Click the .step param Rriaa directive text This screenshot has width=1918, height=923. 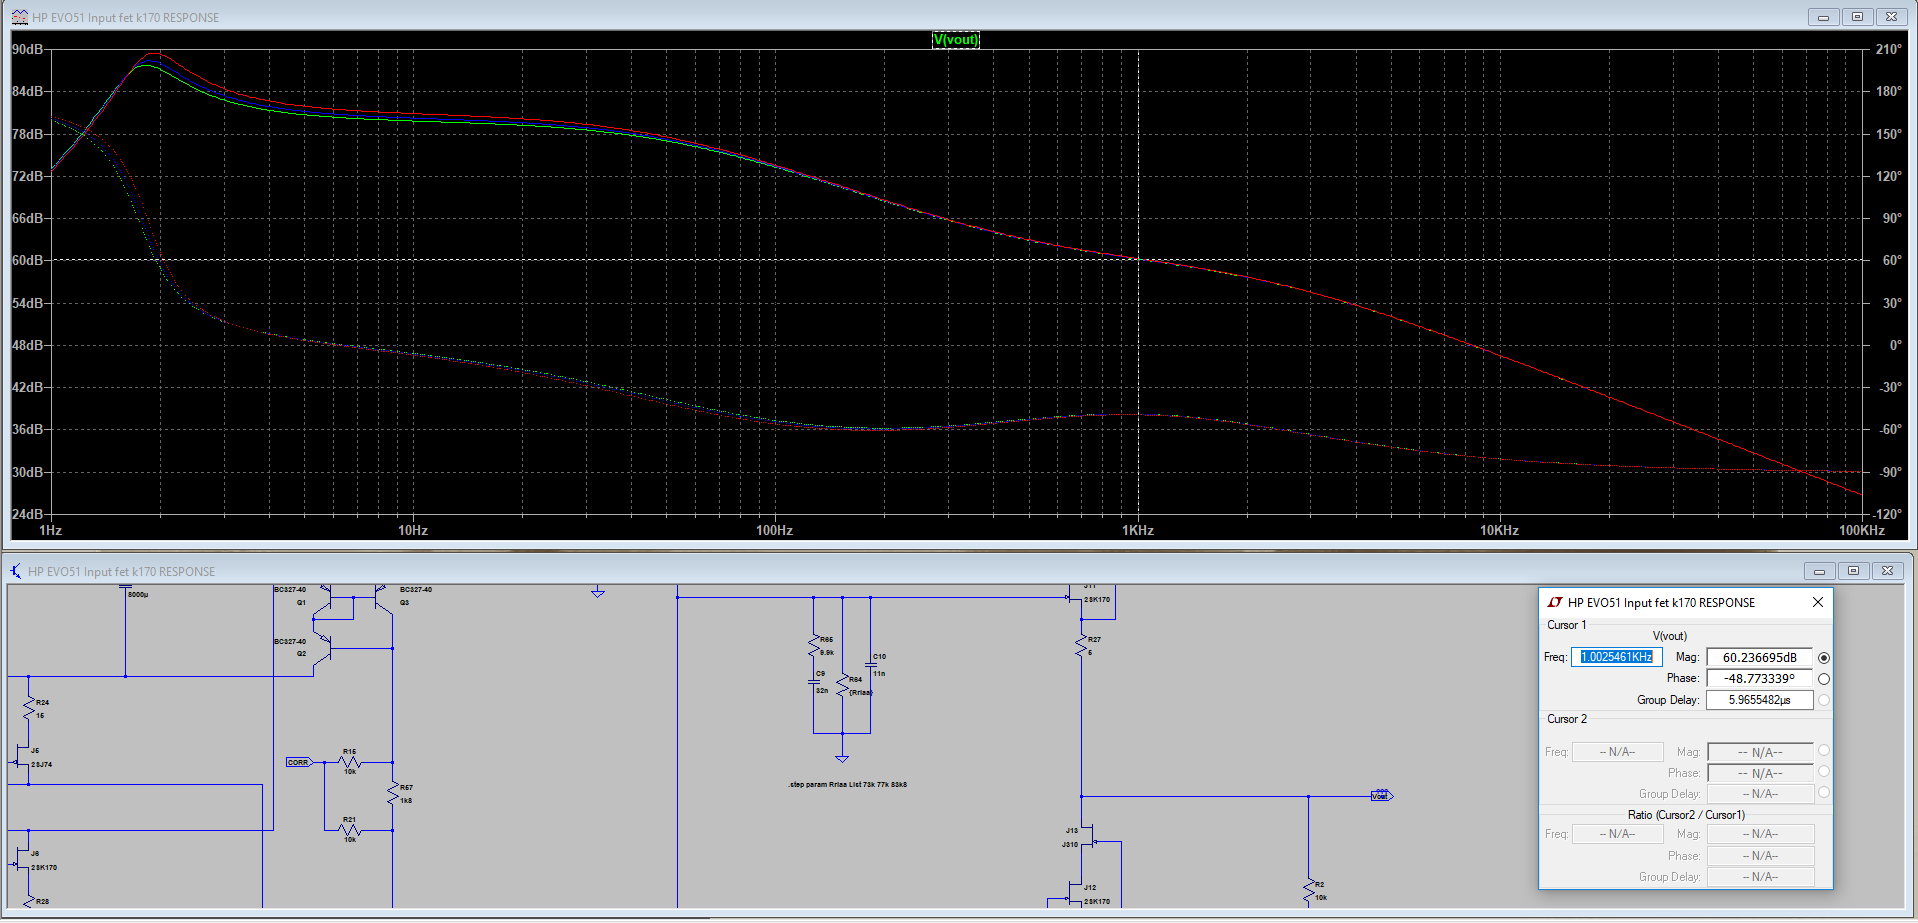847,785
